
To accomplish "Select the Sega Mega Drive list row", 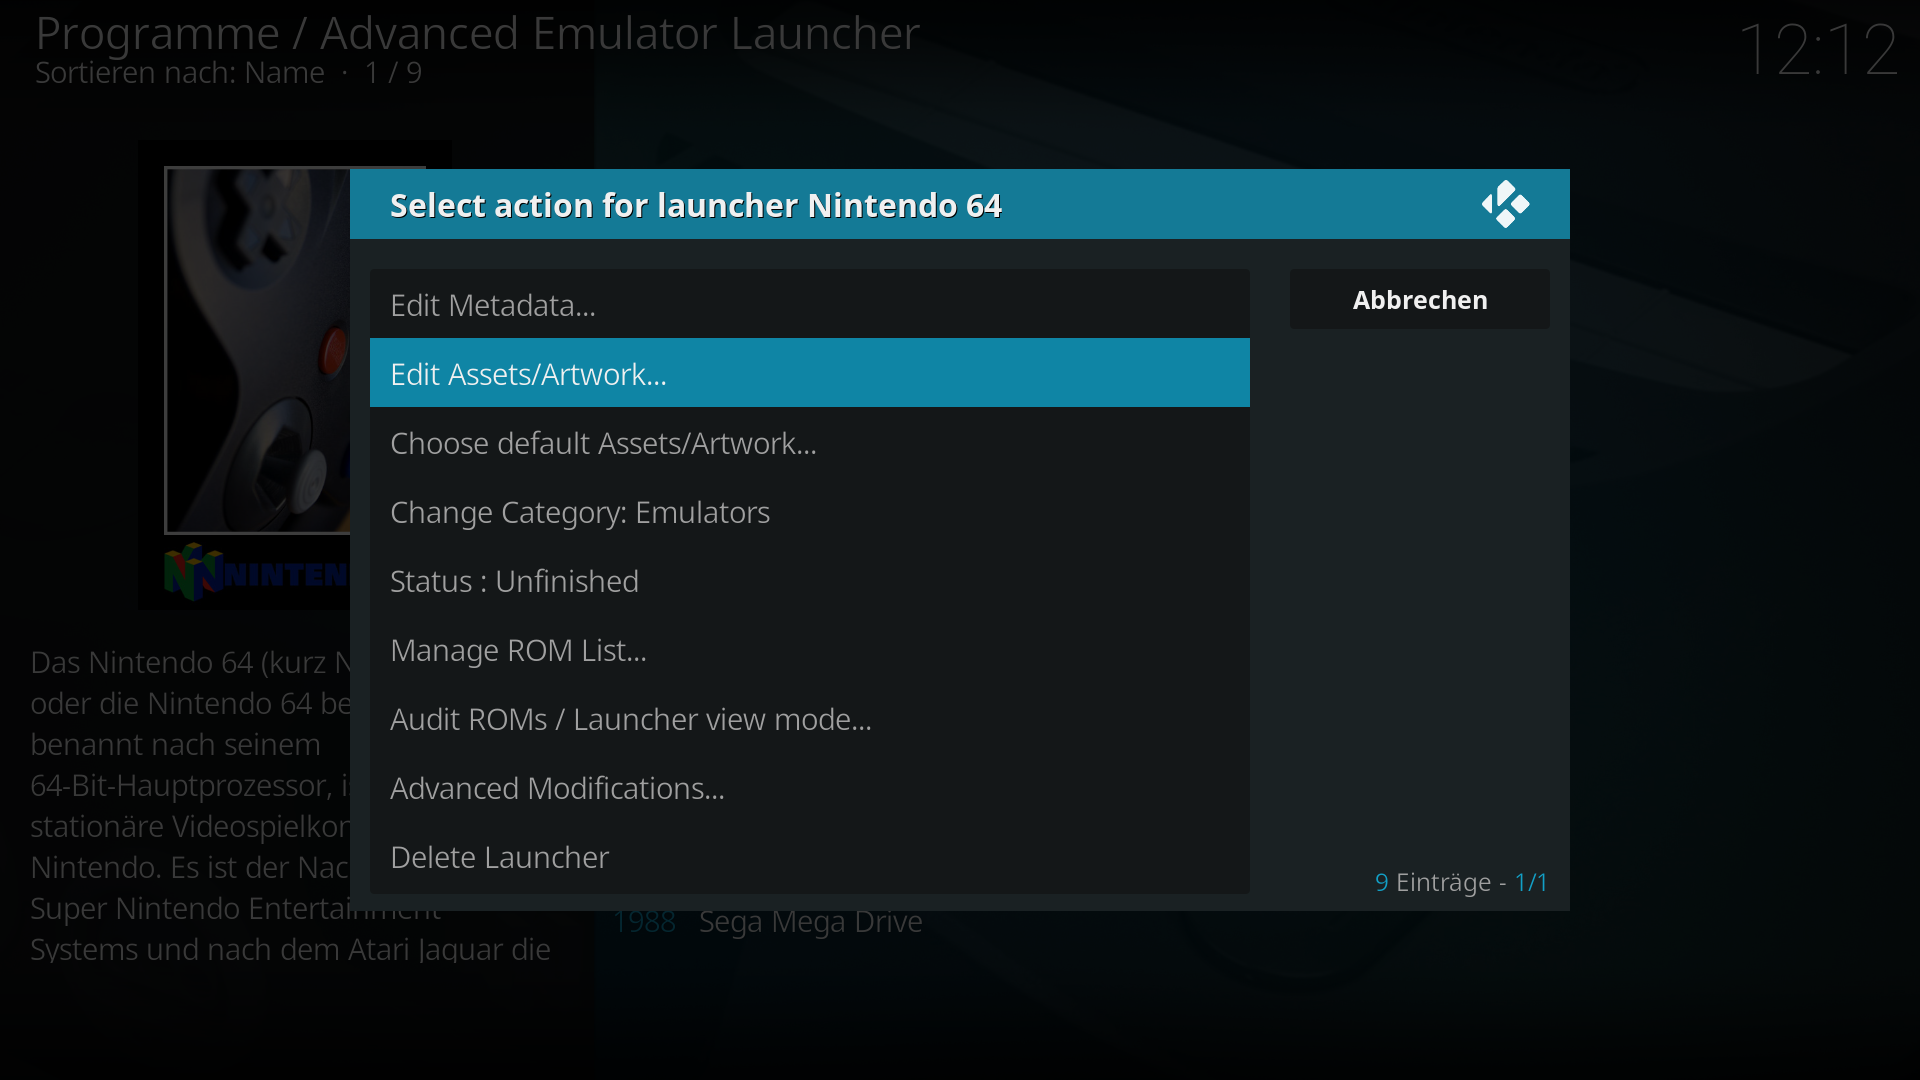I will point(768,921).
